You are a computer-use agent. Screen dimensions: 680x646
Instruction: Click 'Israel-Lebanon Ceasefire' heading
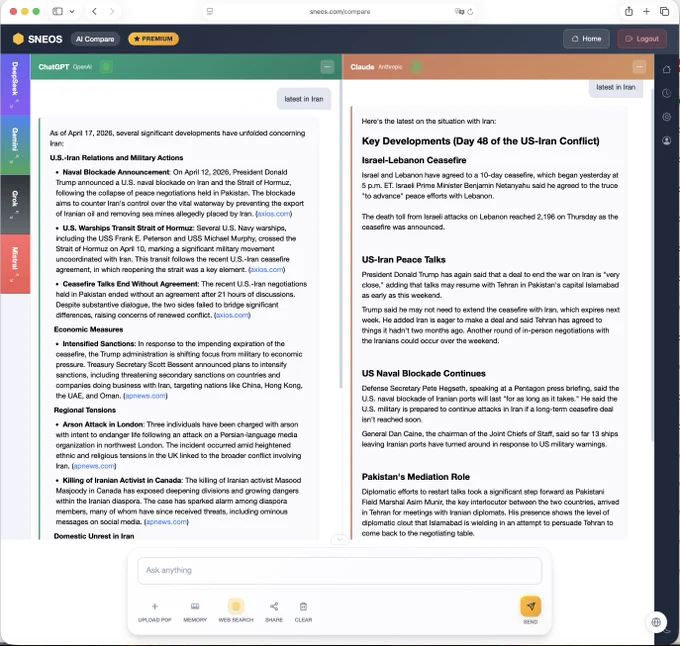pyautogui.click(x=414, y=160)
